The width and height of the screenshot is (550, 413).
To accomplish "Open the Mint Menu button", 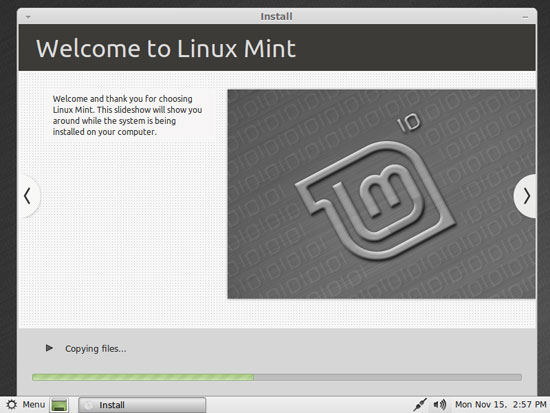I will click(26, 405).
